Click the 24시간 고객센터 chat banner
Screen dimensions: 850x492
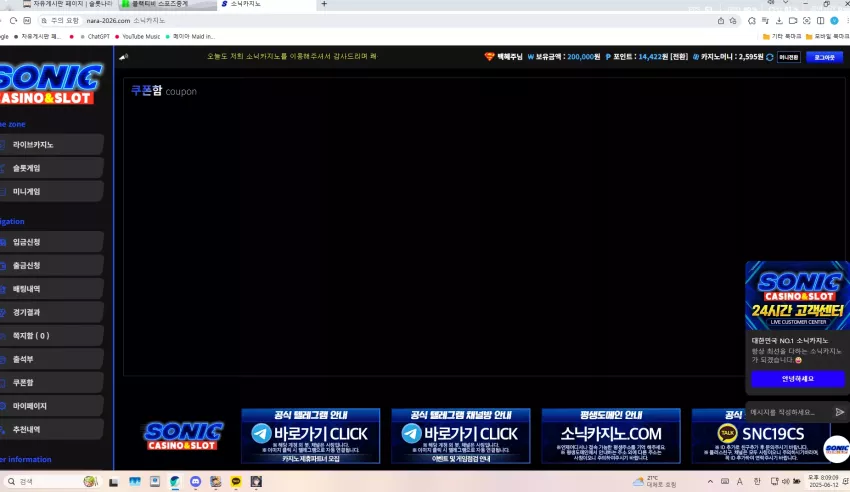tap(797, 295)
